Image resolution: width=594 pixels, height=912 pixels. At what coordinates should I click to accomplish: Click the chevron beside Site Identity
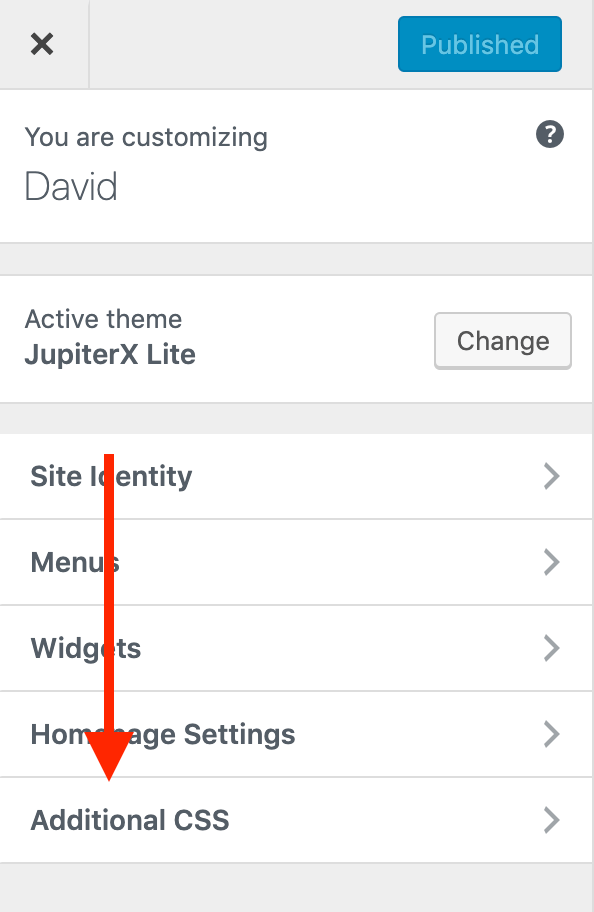[x=551, y=476]
